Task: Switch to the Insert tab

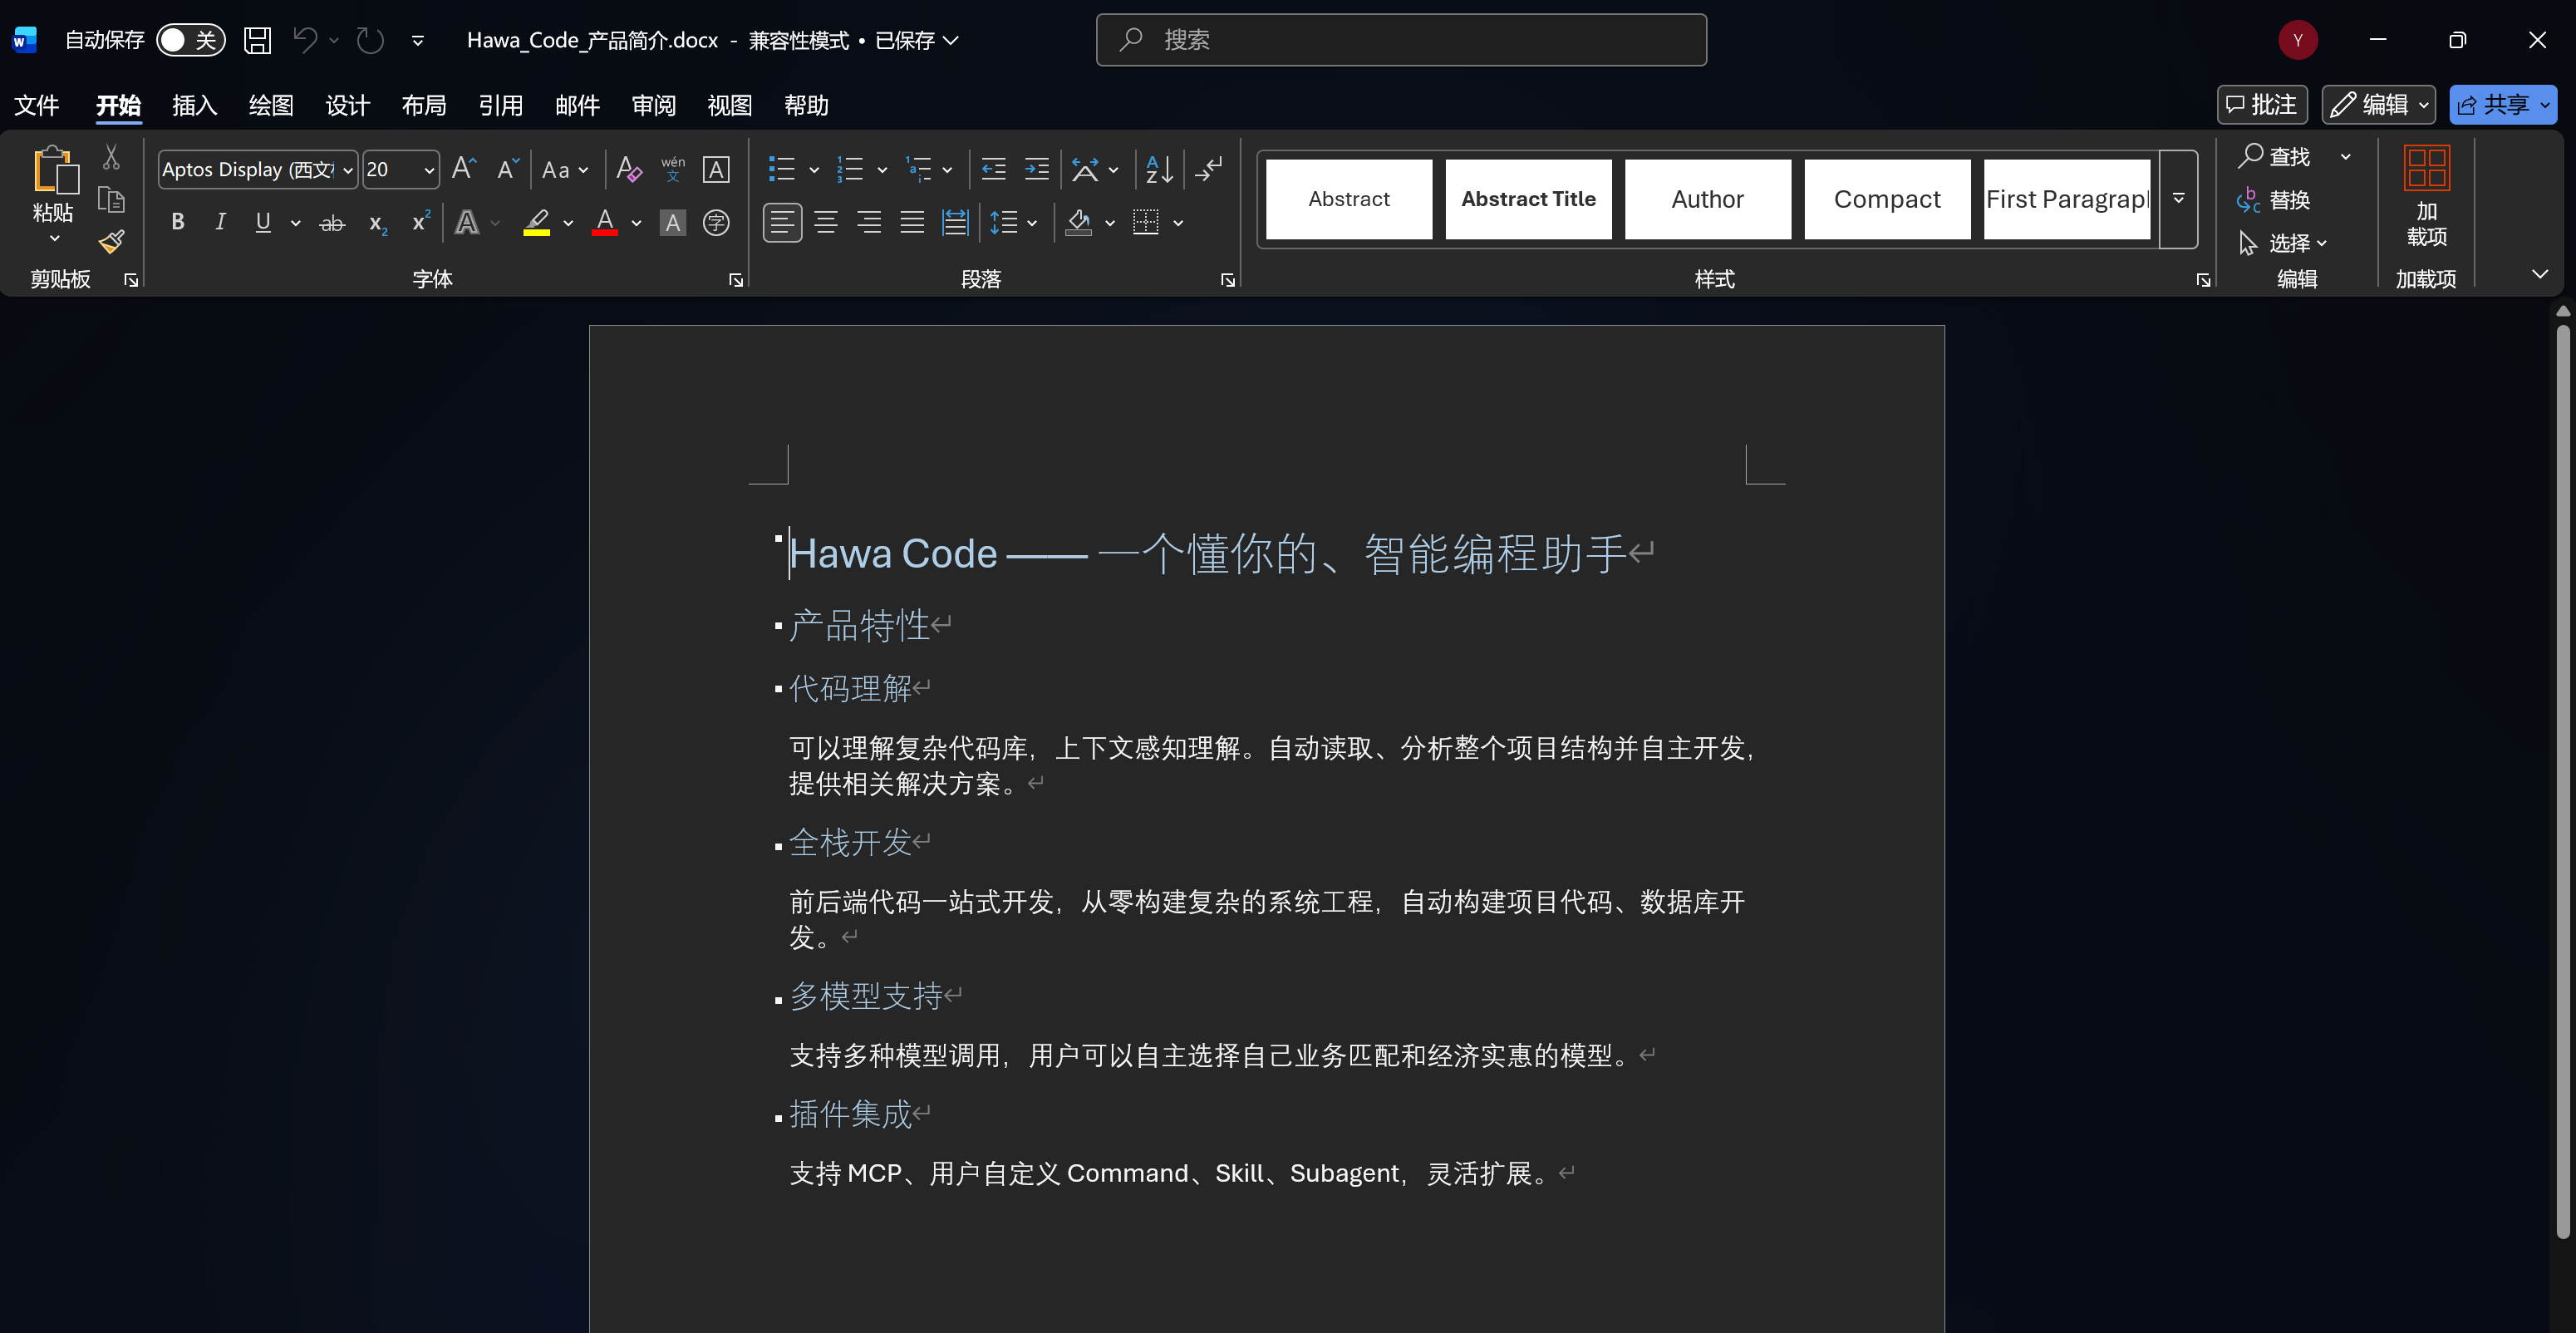Action: coord(194,105)
